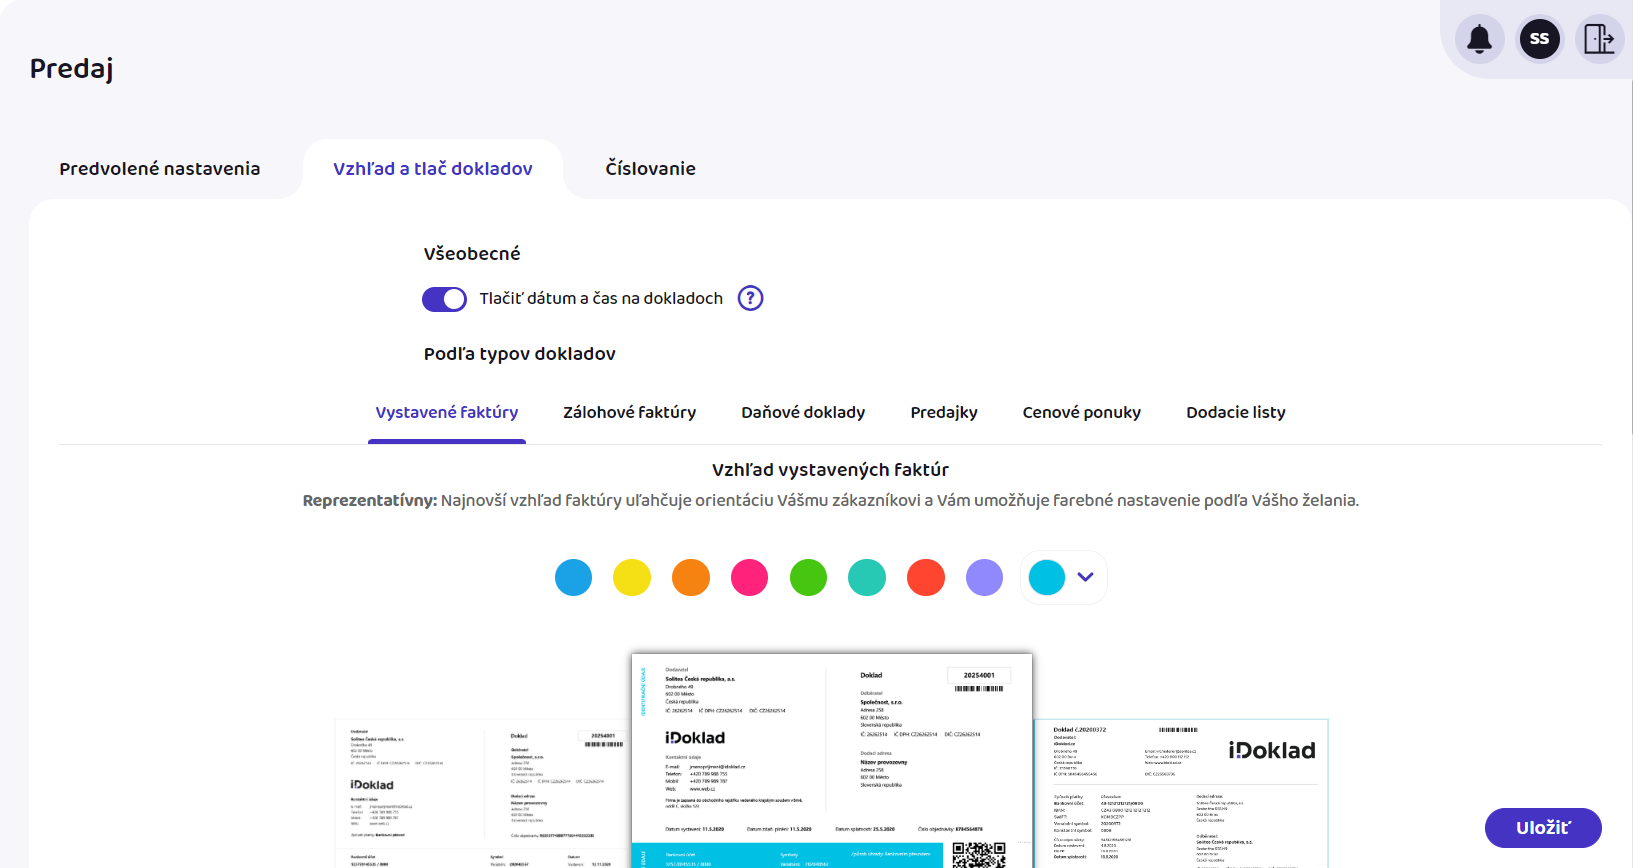Open the Dodacie listy tab

coord(1235,412)
